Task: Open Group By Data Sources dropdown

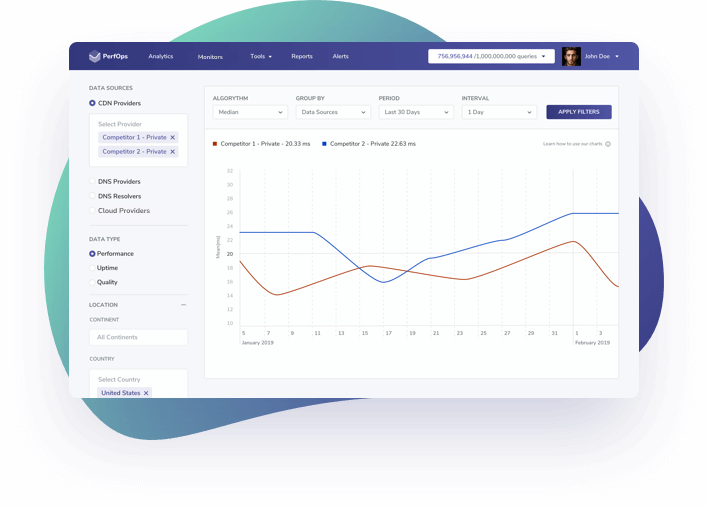Action: [333, 112]
